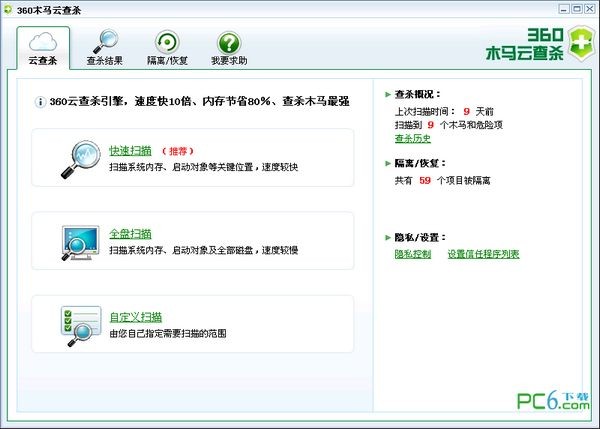This screenshot has width=600, height=429.
Task: Click the full scan monitor icon
Action: coord(80,243)
